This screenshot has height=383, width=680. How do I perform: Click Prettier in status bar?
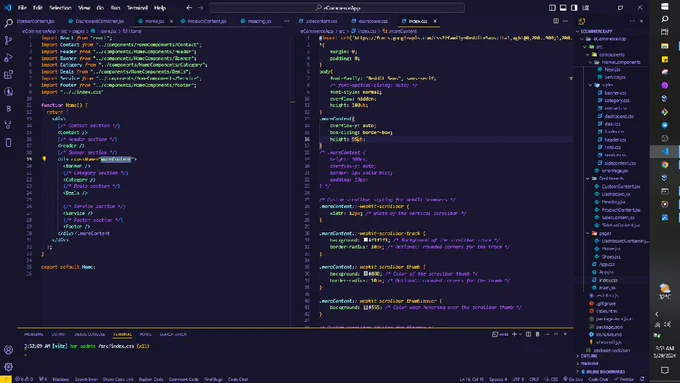click(x=624, y=379)
